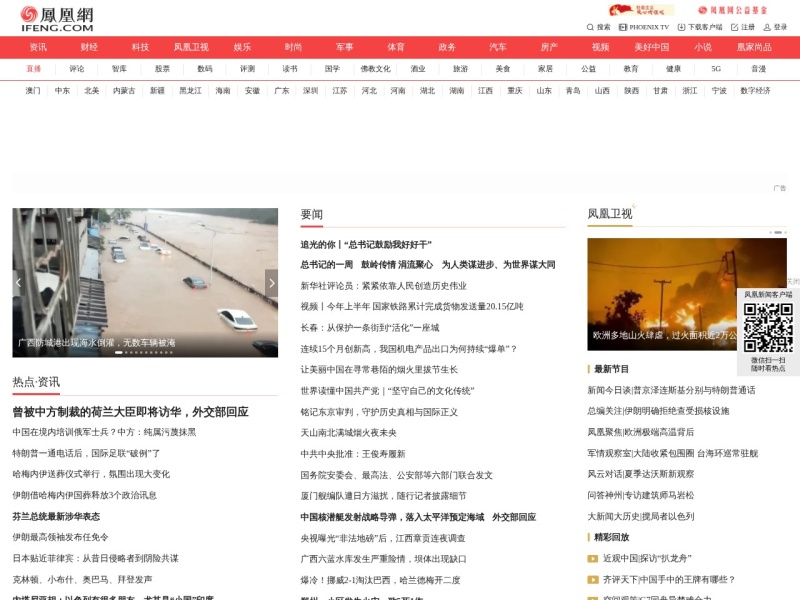Open 中国在境内培训俄军士兵 article
The width and height of the screenshot is (800, 600).
point(104,432)
